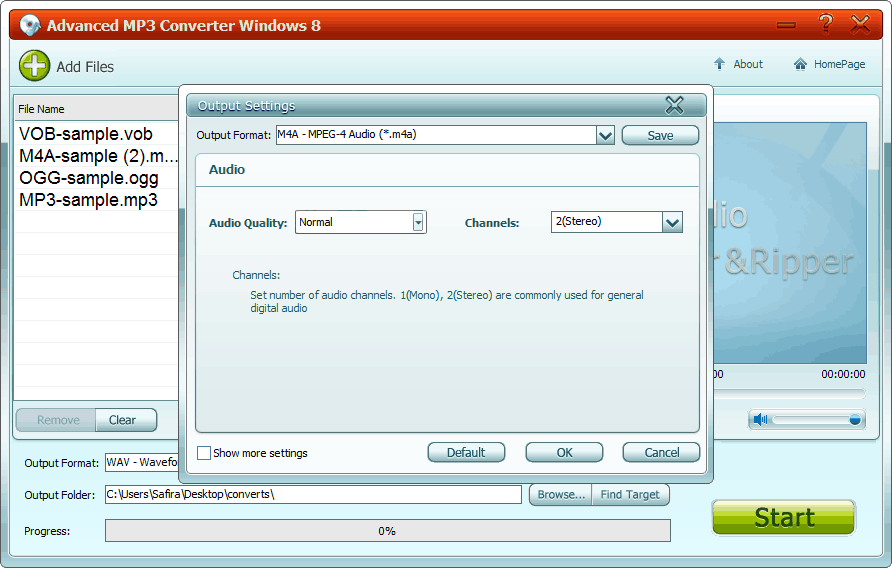892x568 pixels.
Task: Open the About arrow icon
Action: coord(720,64)
